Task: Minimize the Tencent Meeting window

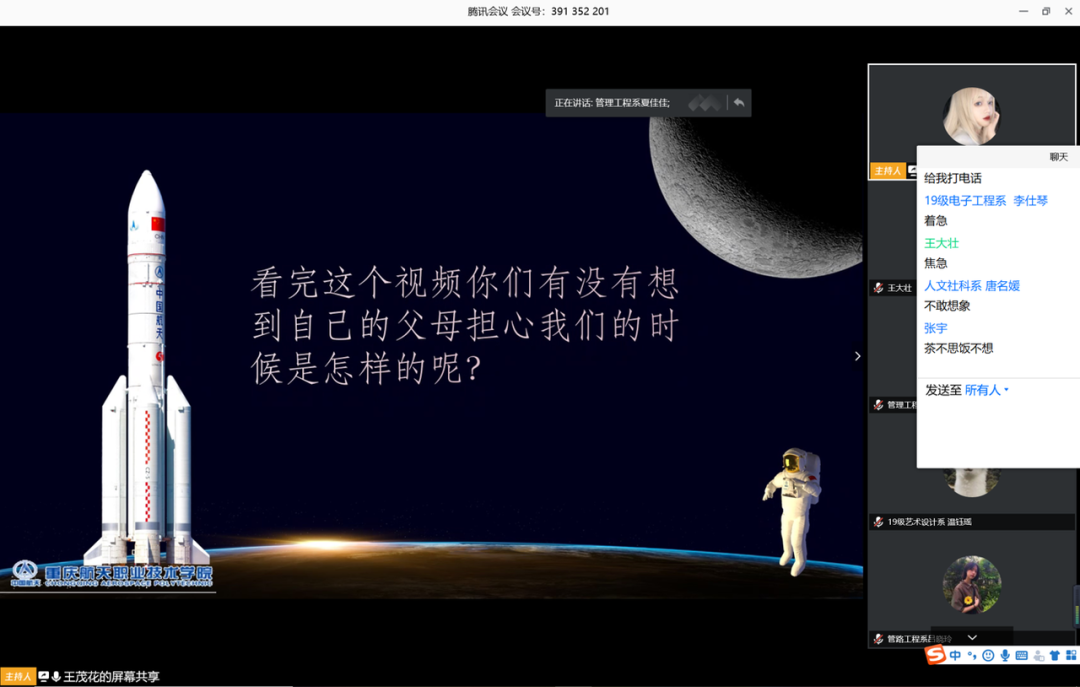Action: [x=1024, y=11]
